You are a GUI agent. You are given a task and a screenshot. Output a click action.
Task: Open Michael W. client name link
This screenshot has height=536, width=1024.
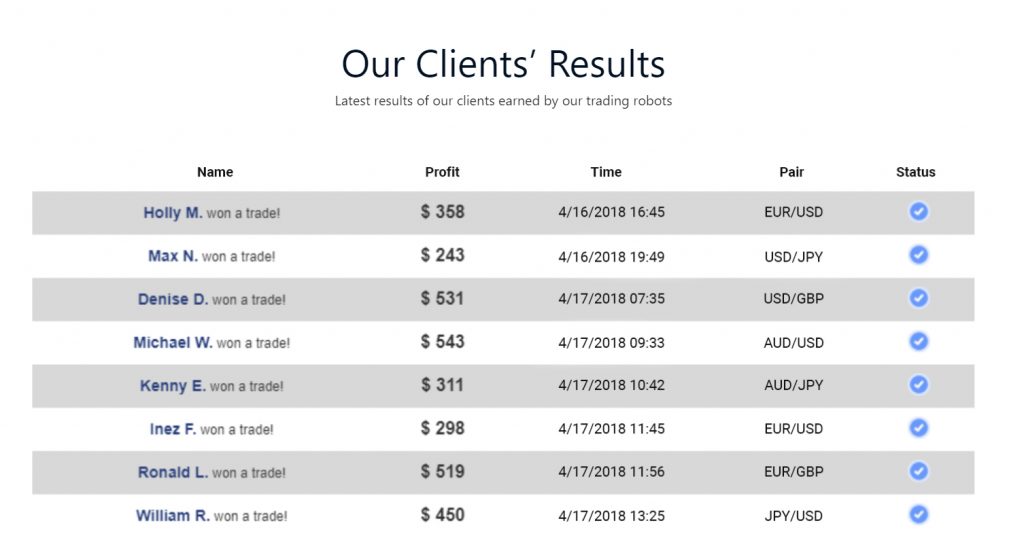pos(173,343)
